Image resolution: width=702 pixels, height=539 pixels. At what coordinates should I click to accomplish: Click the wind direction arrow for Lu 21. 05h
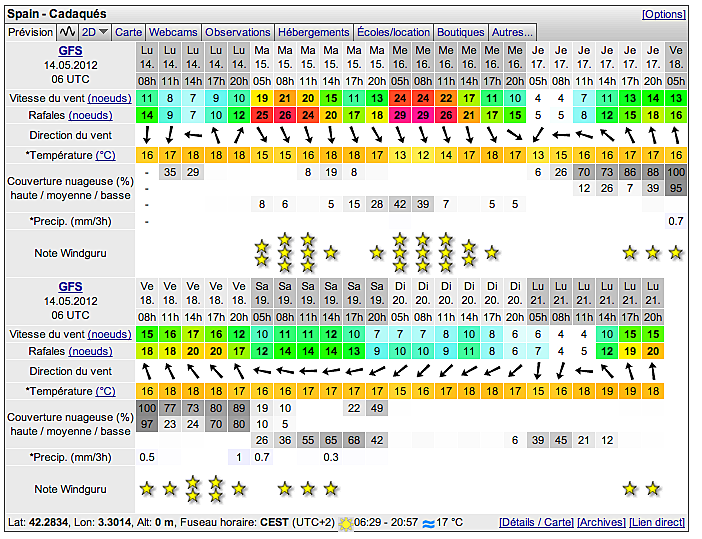coord(538,371)
